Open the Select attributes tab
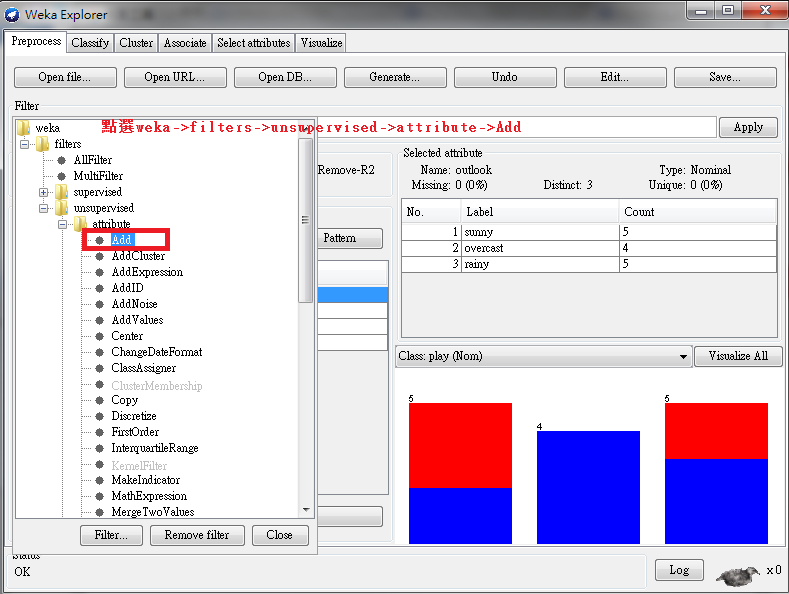The image size is (789, 594). [x=254, y=43]
